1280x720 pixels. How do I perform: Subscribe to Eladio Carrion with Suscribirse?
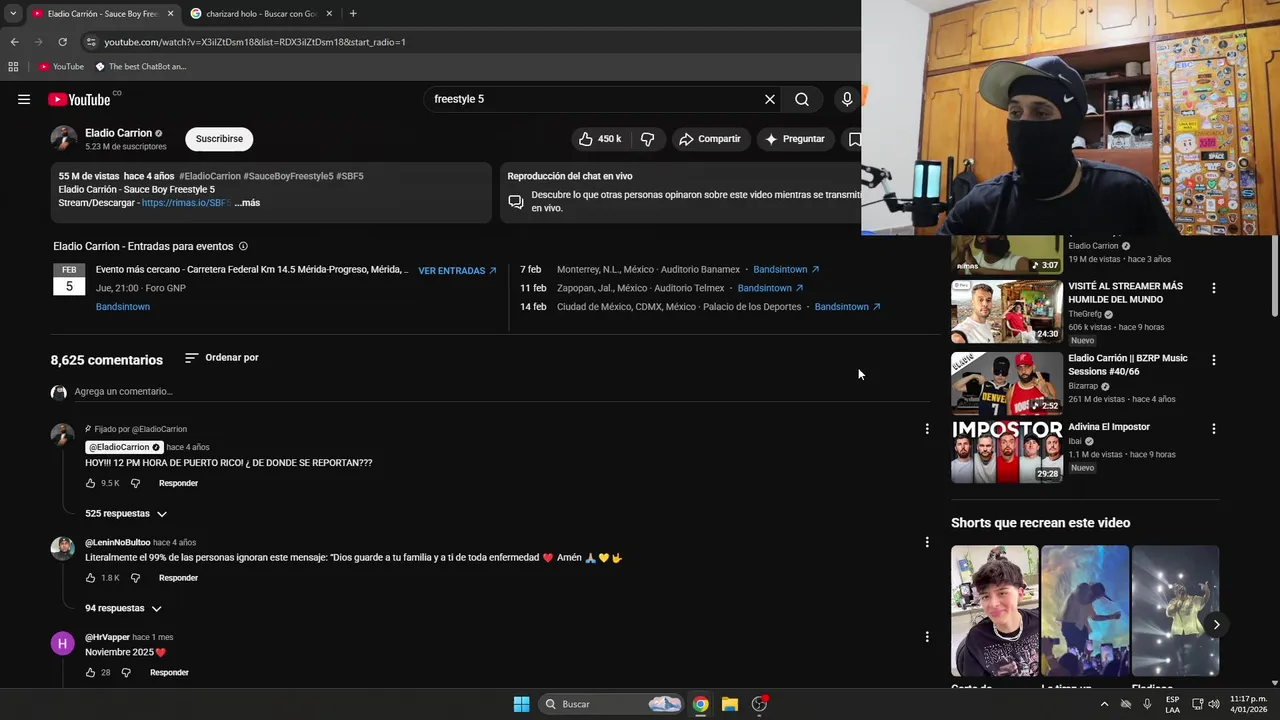pos(219,139)
